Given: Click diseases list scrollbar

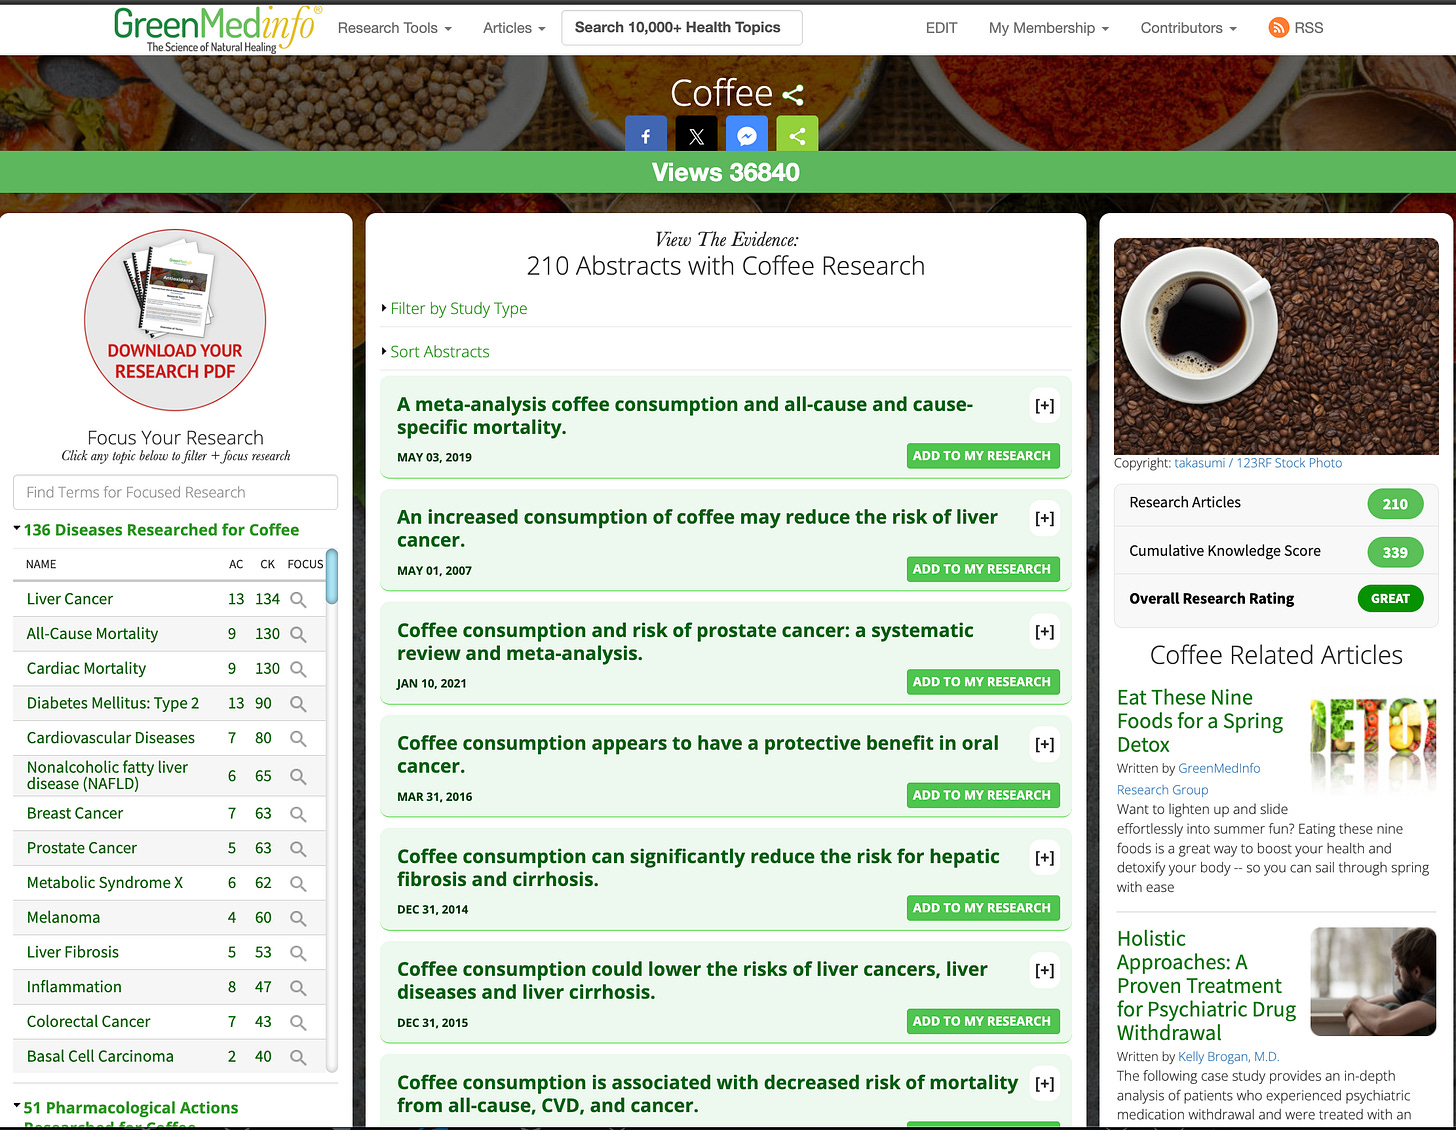Looking at the screenshot, I should [x=332, y=577].
